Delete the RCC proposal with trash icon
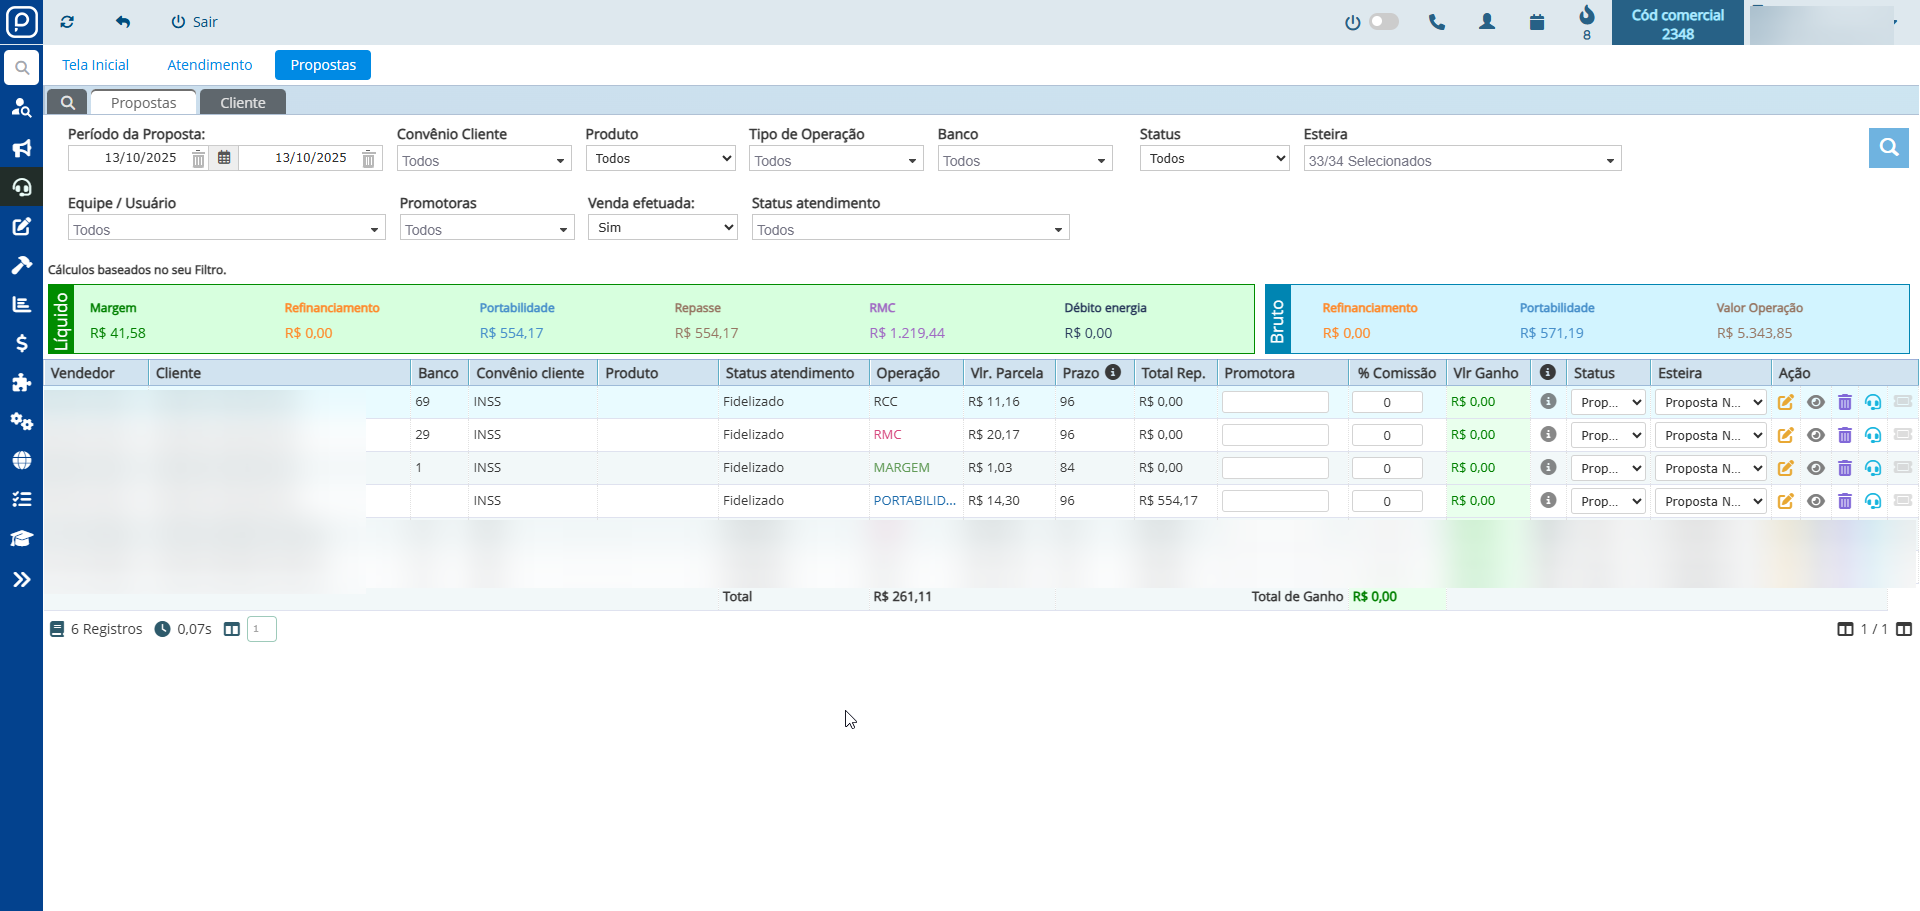The height and width of the screenshot is (911, 1920). [x=1845, y=402]
